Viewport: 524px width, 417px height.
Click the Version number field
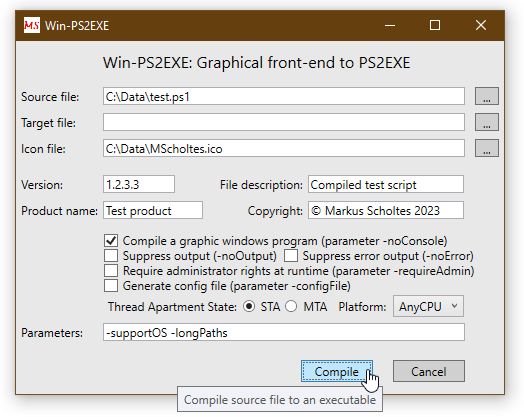click(139, 184)
